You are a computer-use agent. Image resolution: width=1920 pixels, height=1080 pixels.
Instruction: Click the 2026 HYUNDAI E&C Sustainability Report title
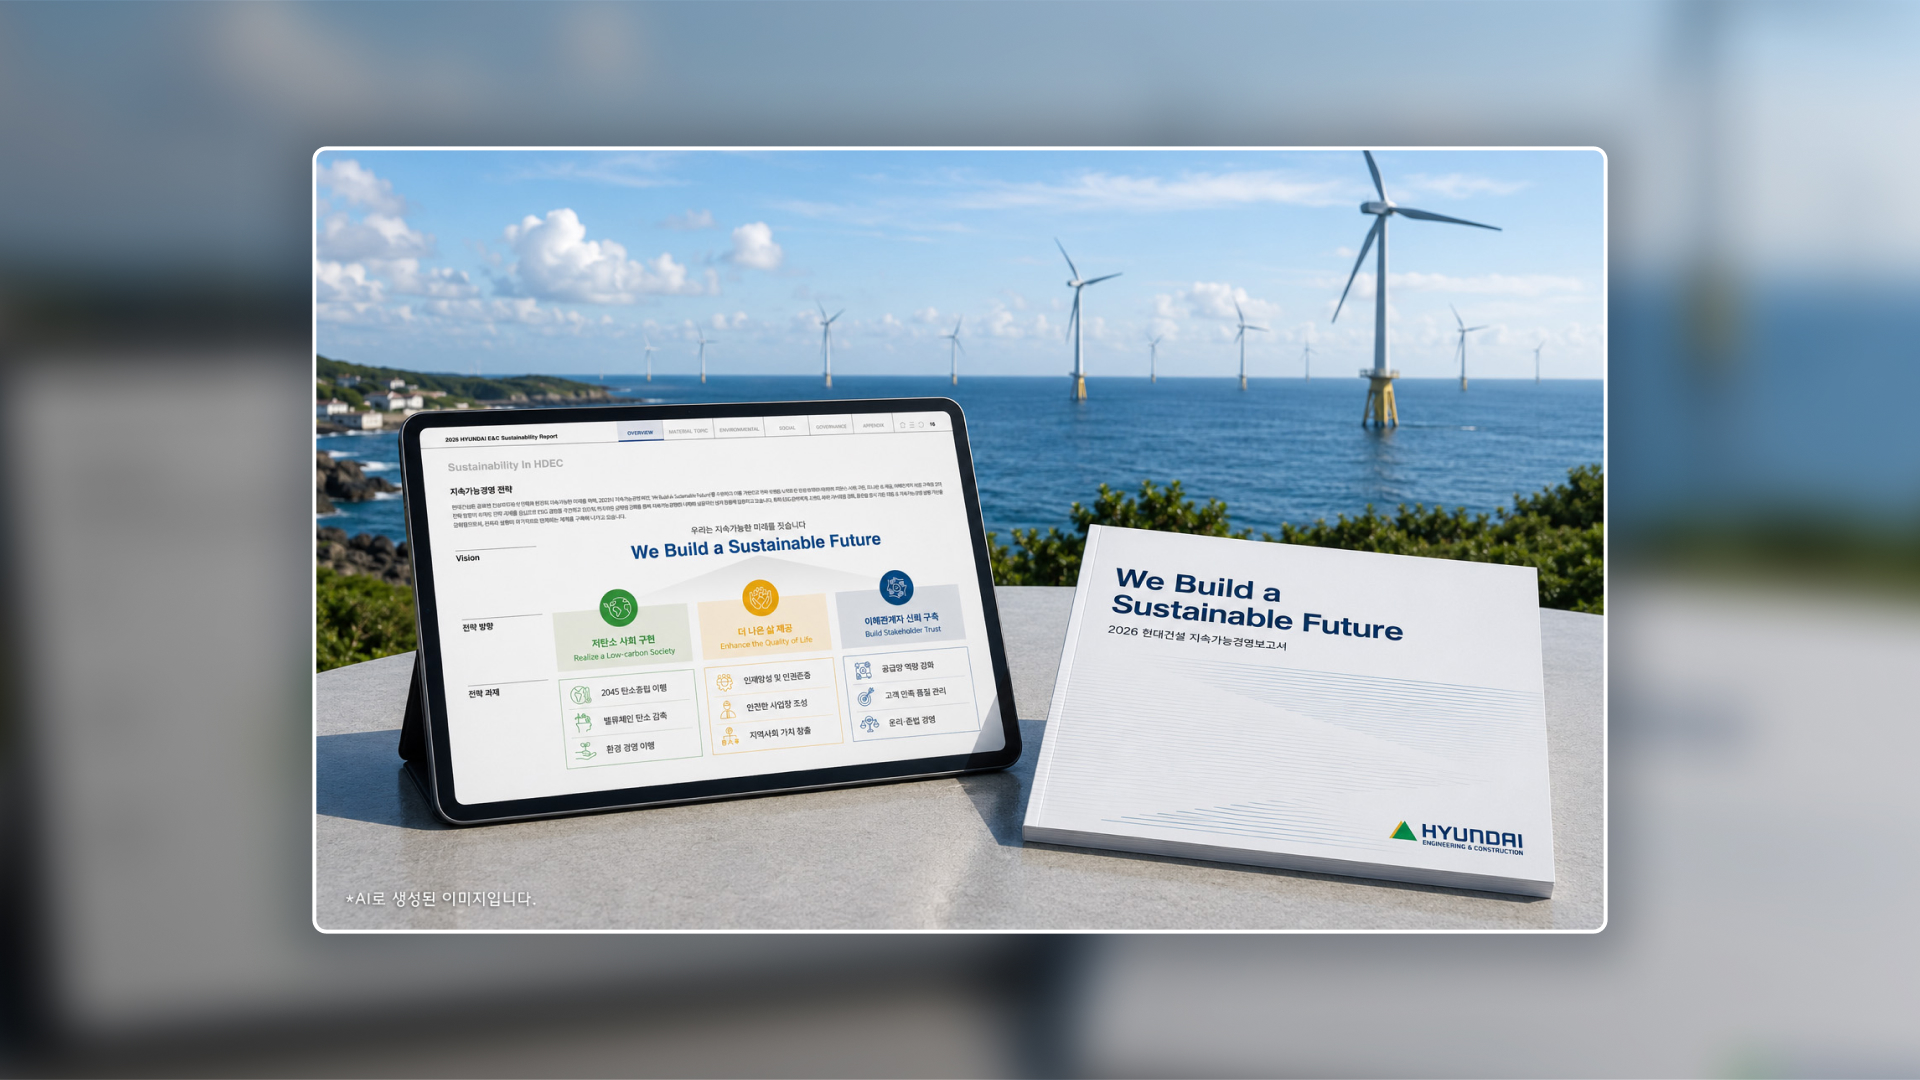[501, 438]
